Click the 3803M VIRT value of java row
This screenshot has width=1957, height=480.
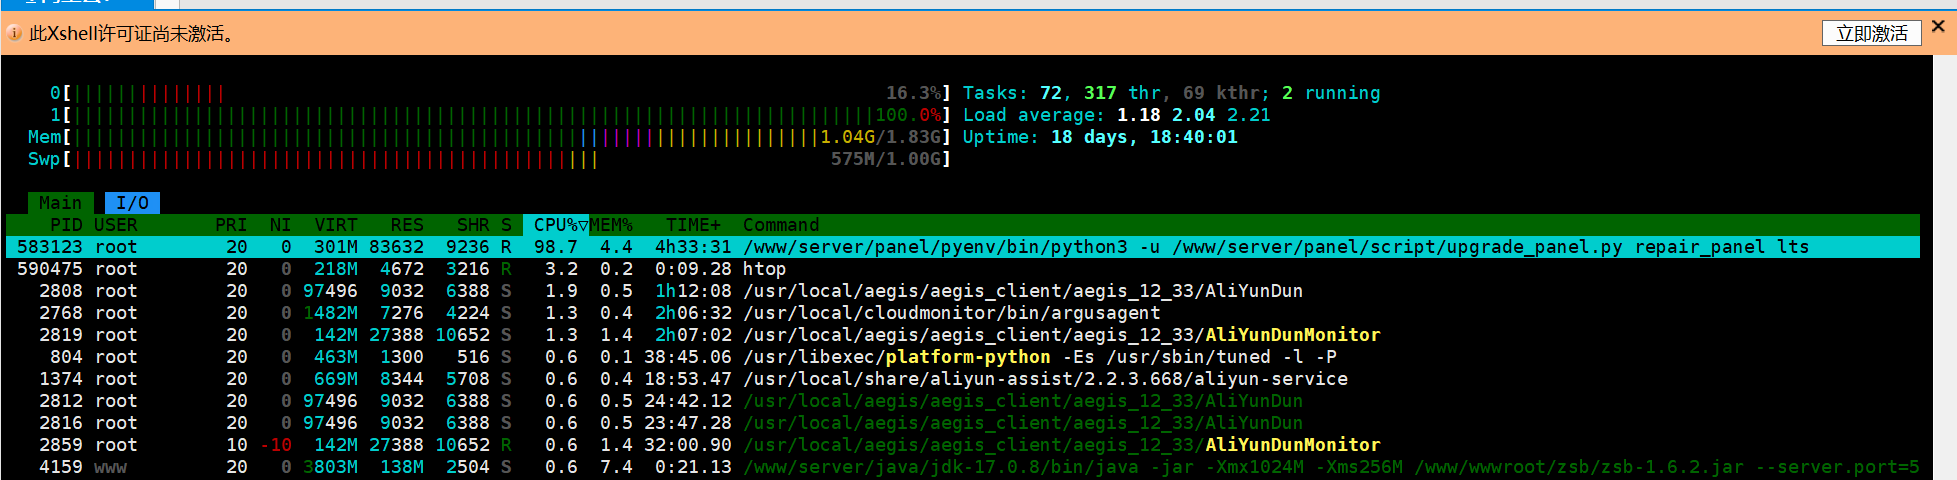[330, 467]
